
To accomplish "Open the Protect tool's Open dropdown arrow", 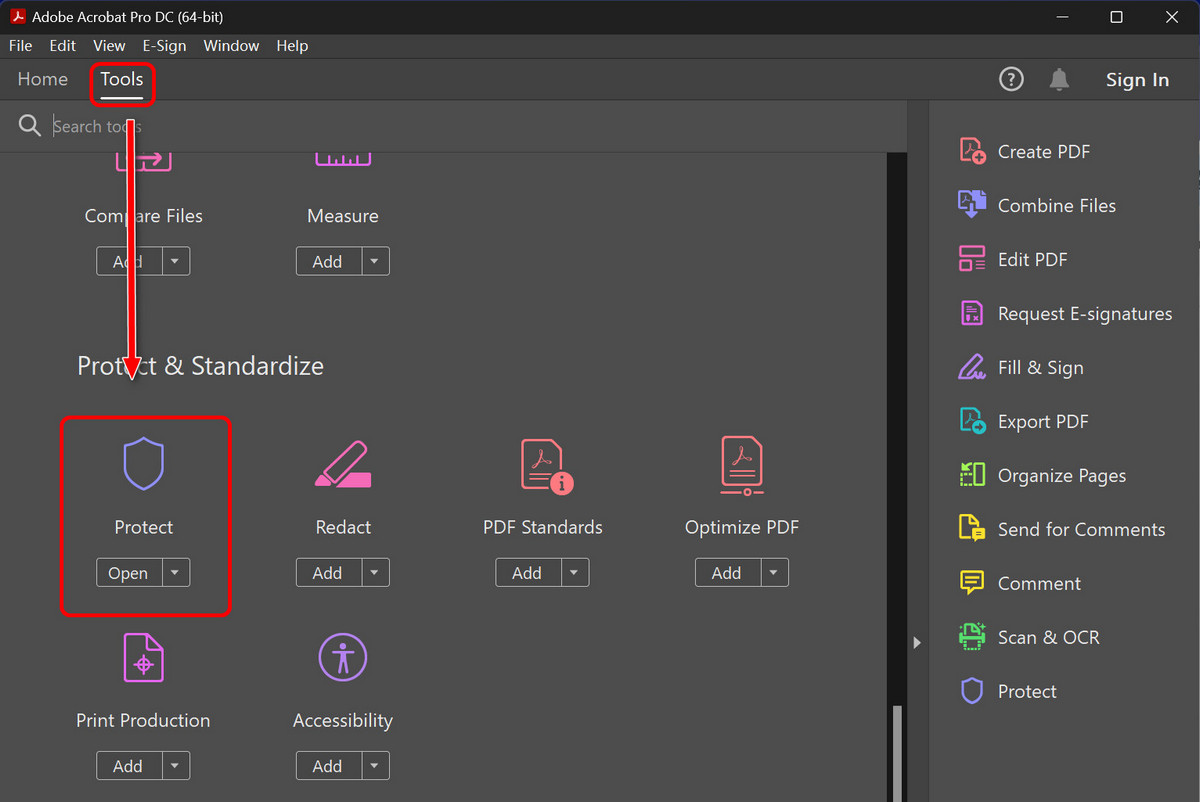I will point(175,572).
